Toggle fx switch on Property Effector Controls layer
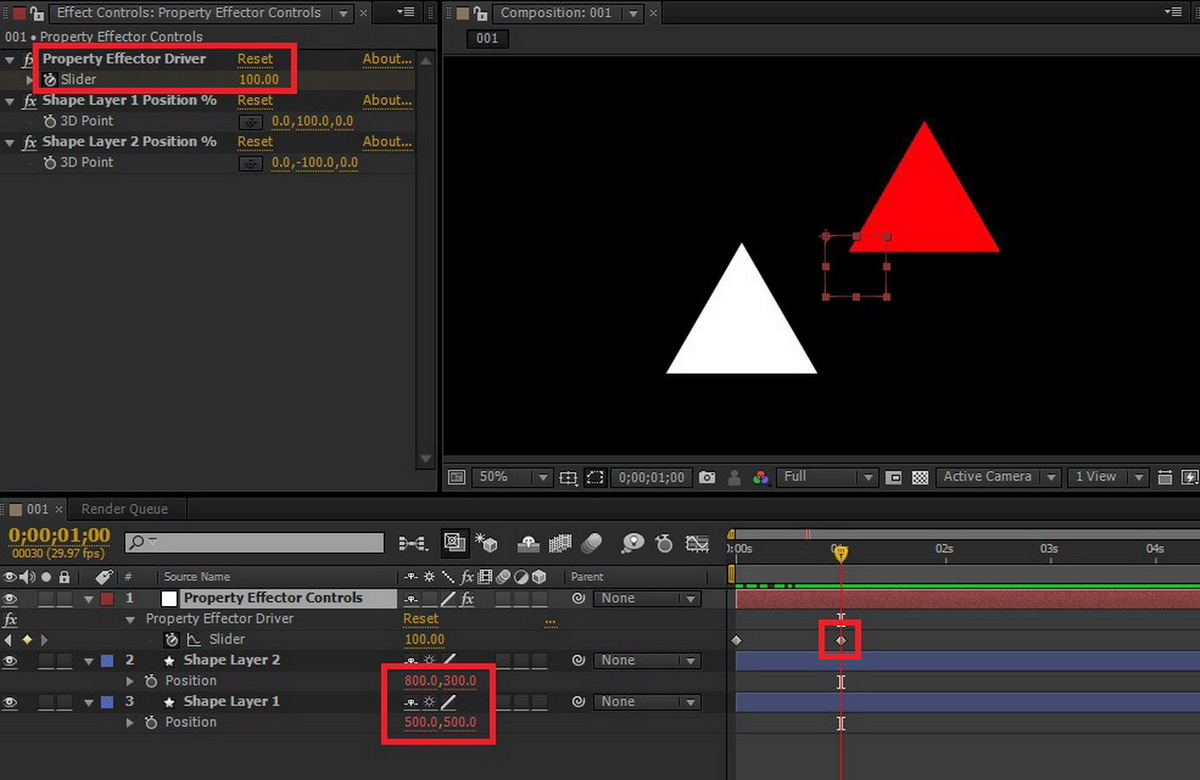Screen dimensions: 1200x780 click(x=466, y=599)
